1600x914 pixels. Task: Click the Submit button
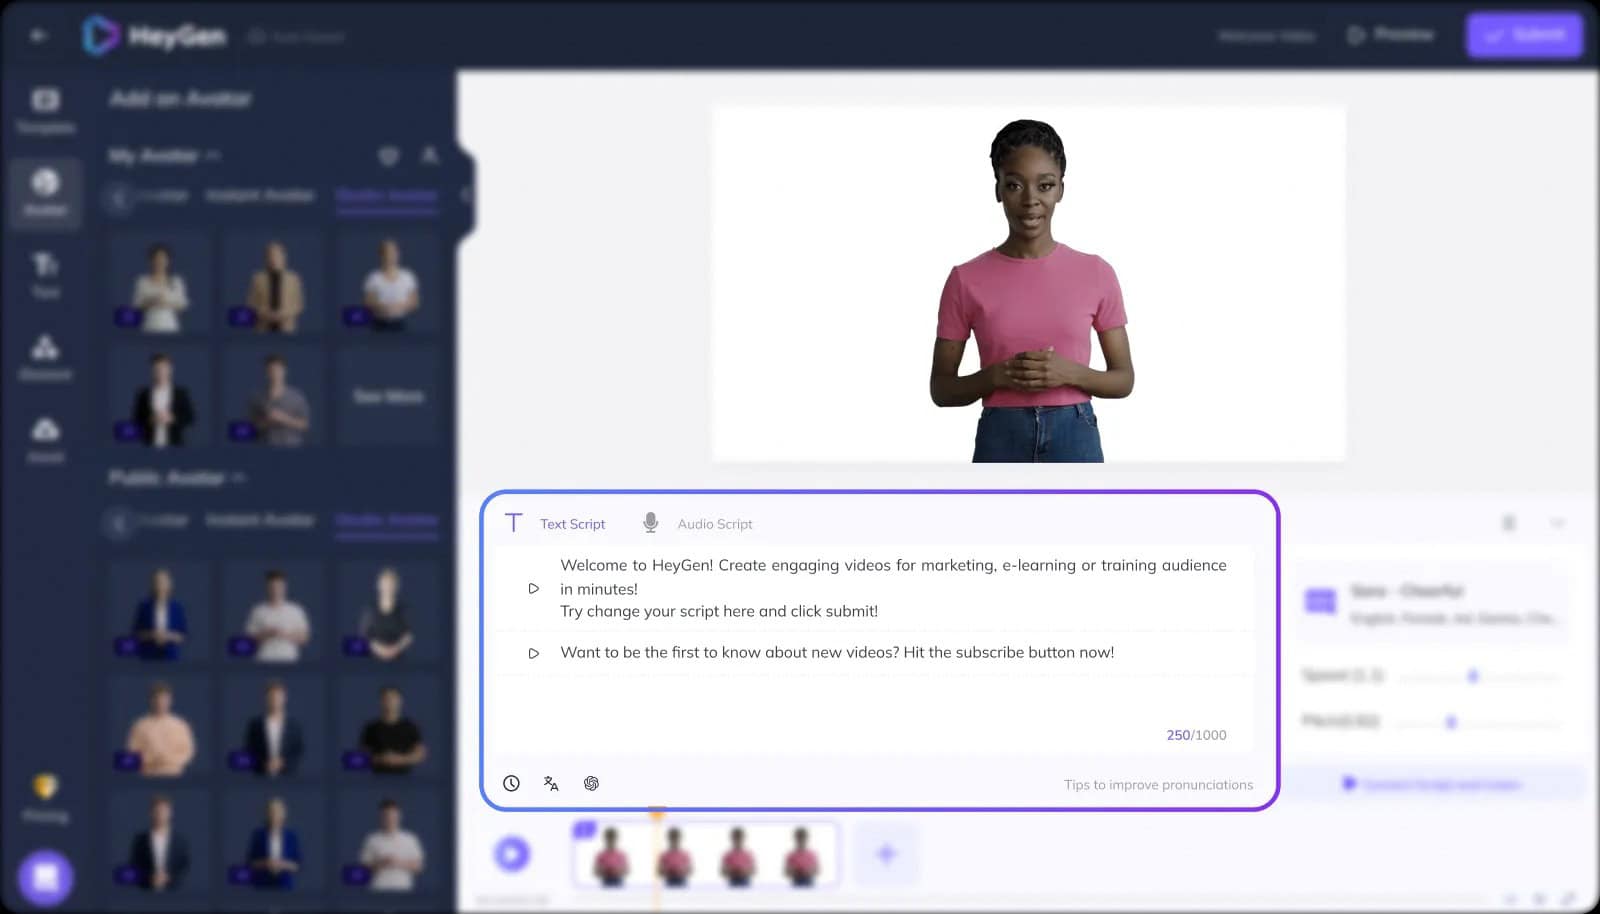pos(1524,35)
